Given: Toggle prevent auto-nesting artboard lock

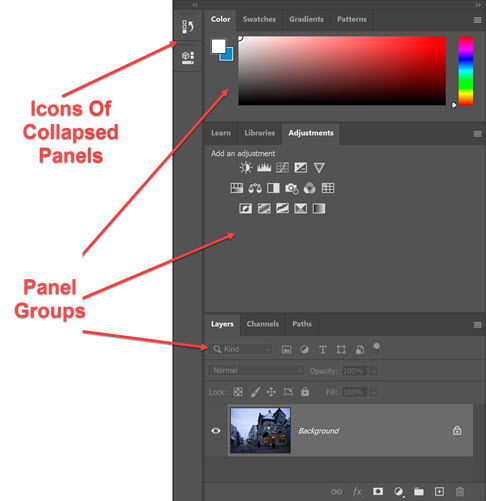Looking at the screenshot, I should [x=288, y=392].
